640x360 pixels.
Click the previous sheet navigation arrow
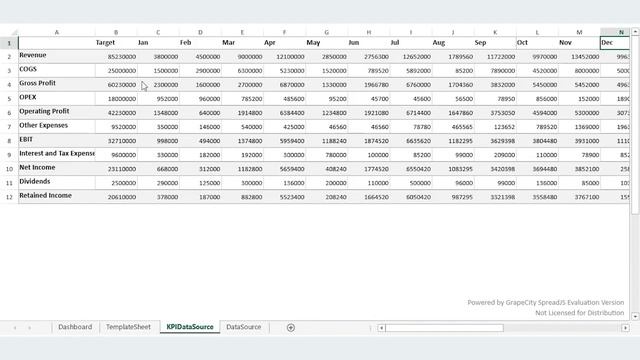pyautogui.click(x=15, y=327)
